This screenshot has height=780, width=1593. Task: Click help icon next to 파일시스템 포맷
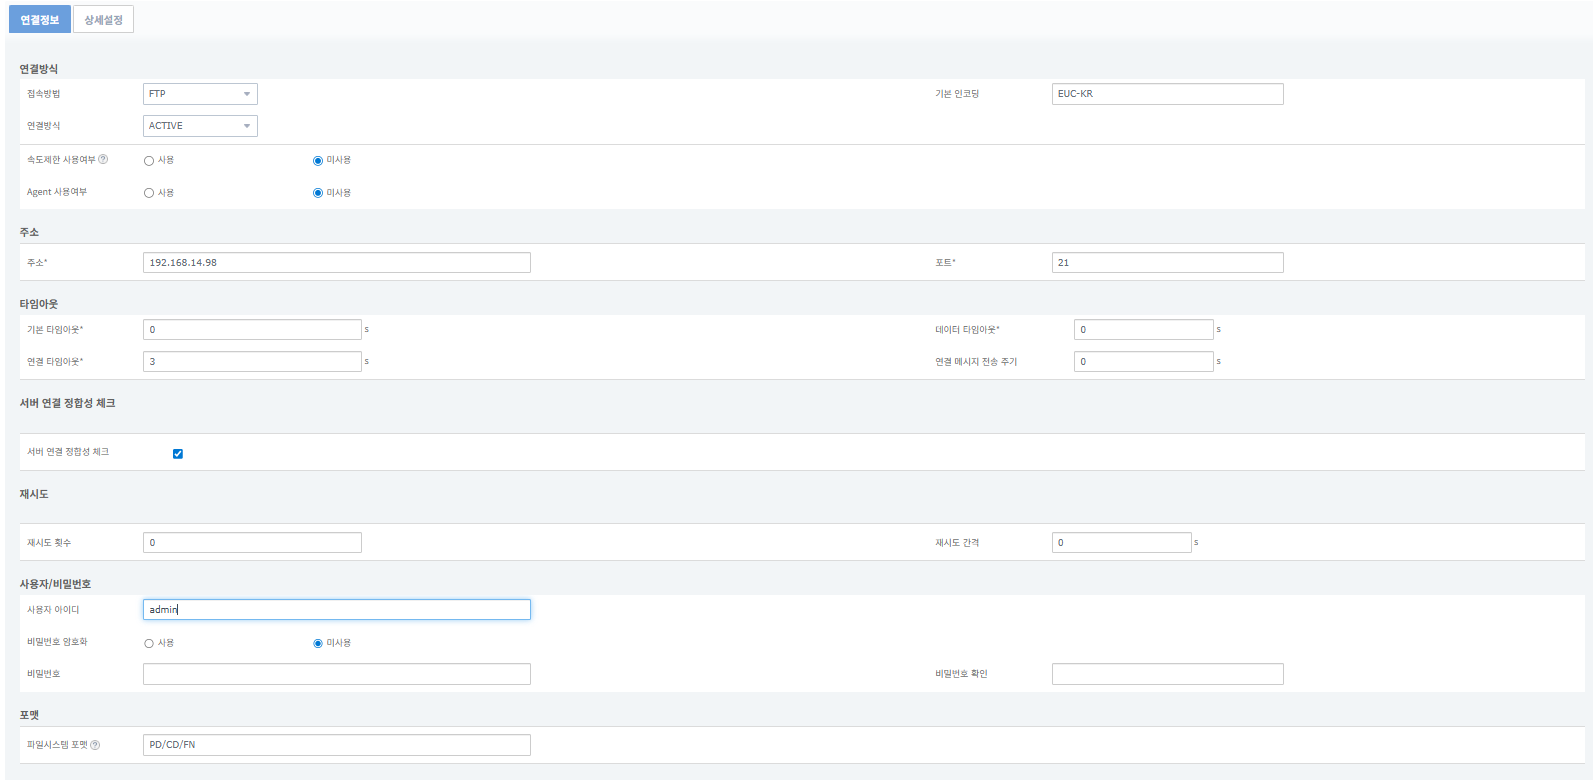[95, 745]
